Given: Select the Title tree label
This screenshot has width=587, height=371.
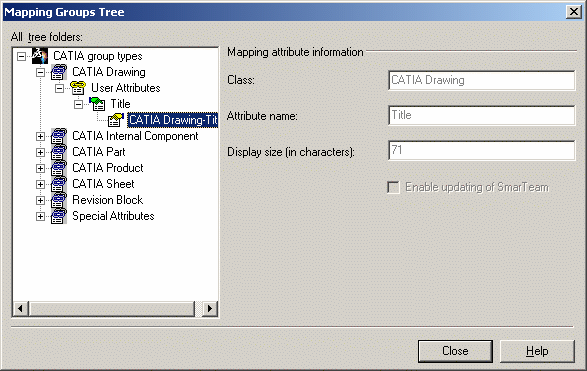Looking at the screenshot, I should pos(120,104).
